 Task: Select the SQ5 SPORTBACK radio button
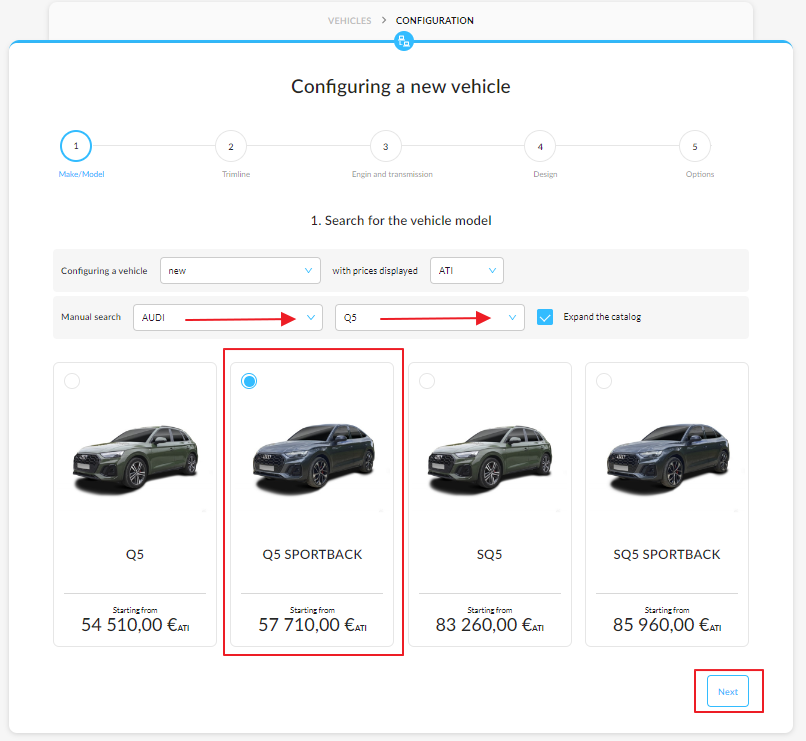point(604,381)
